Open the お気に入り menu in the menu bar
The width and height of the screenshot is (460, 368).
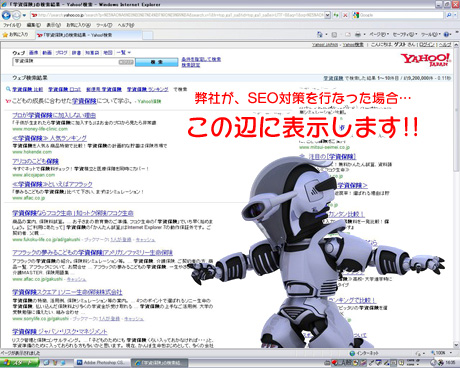78,25
